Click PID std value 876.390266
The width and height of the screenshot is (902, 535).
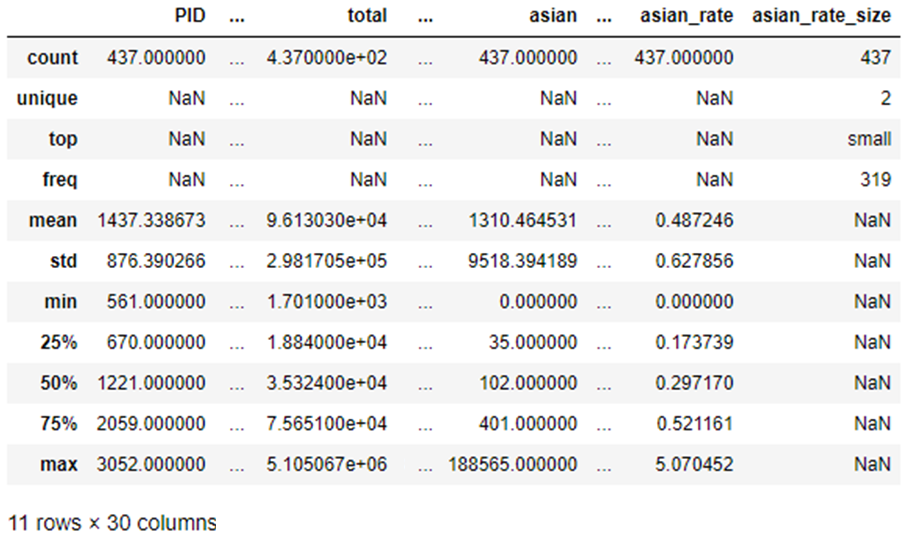tap(156, 261)
